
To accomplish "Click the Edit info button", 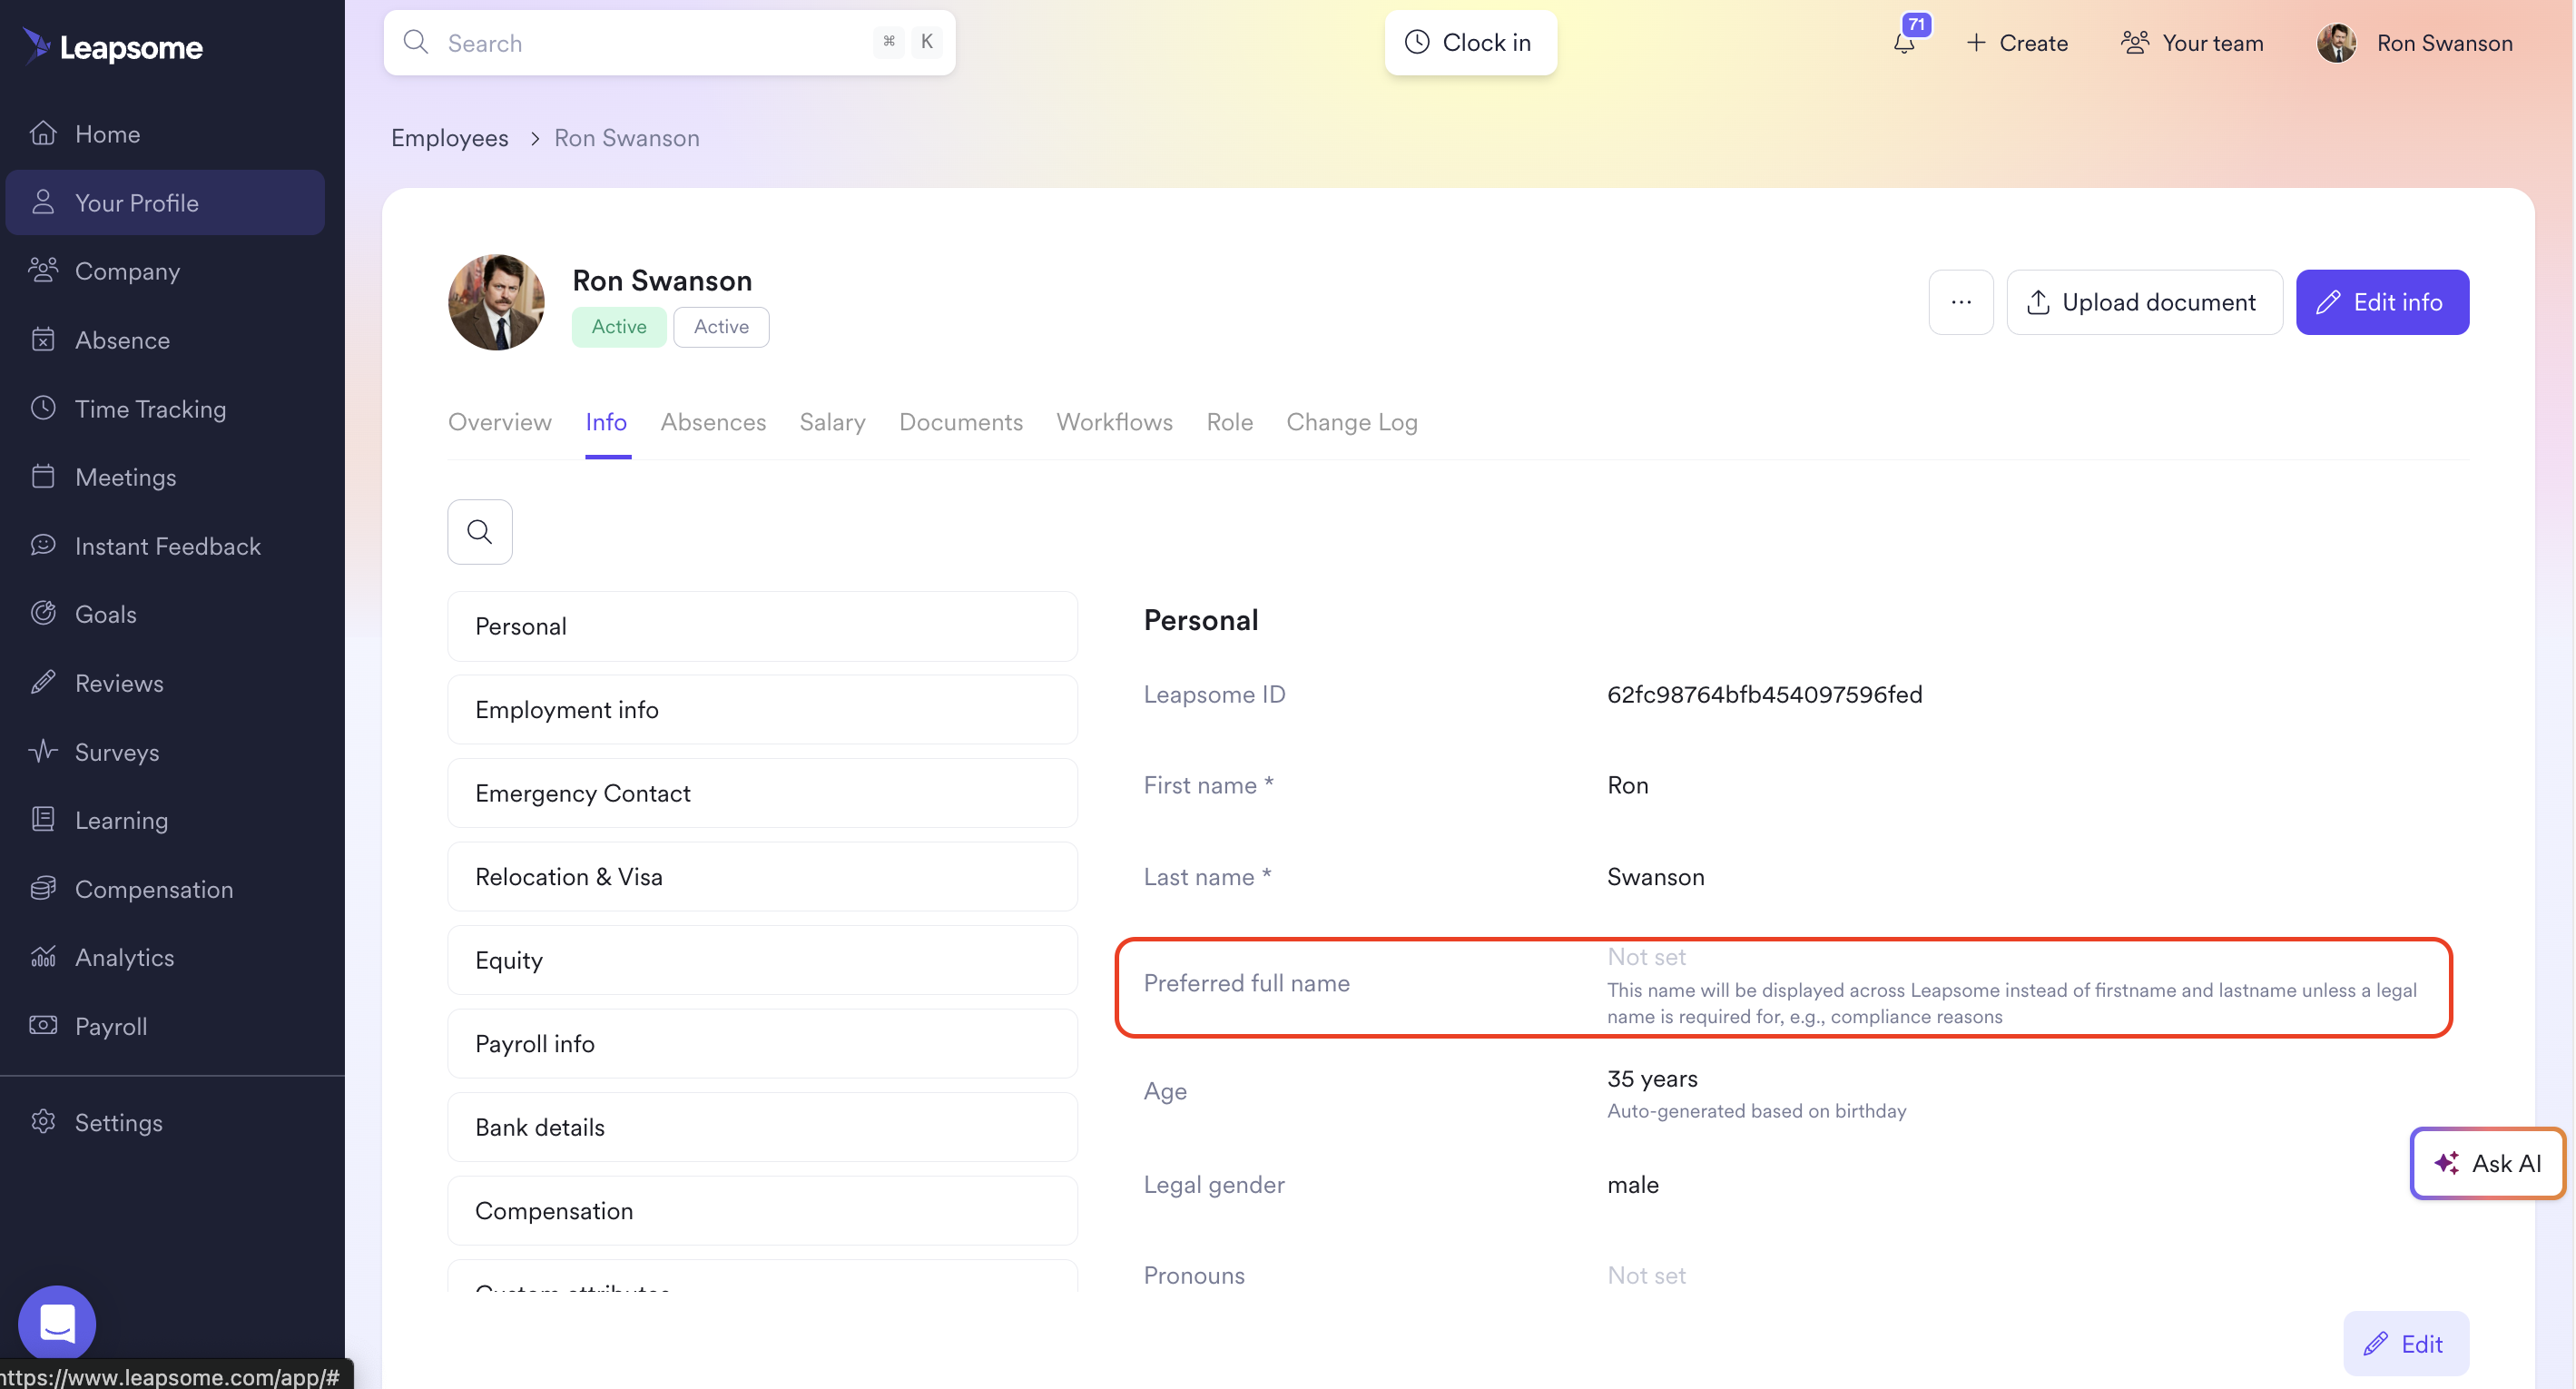I will pyautogui.click(x=2382, y=302).
